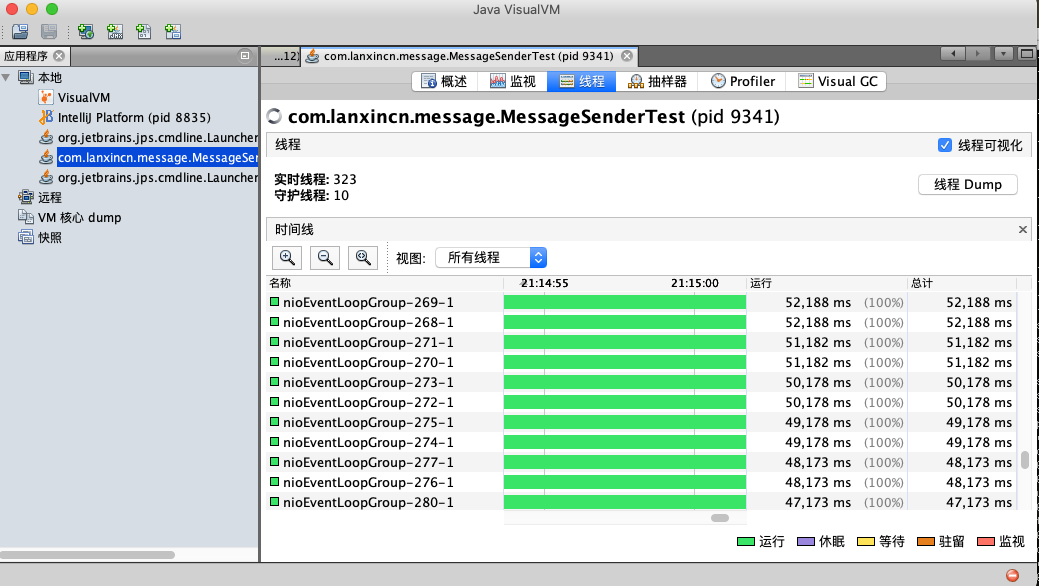Collapse the 本地 tree node

[x=7, y=78]
